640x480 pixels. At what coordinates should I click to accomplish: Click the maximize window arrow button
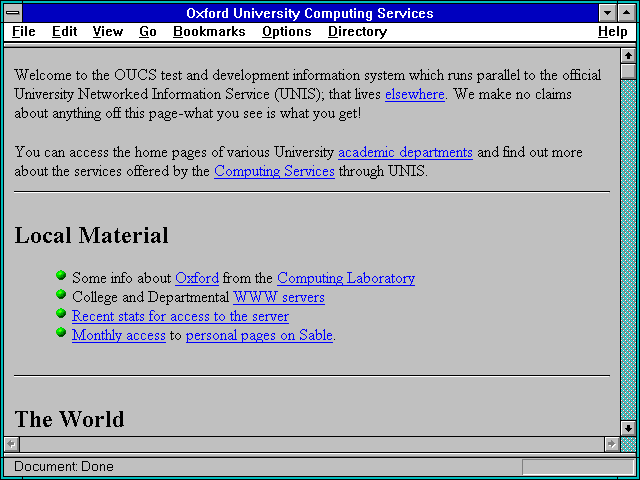point(627,13)
